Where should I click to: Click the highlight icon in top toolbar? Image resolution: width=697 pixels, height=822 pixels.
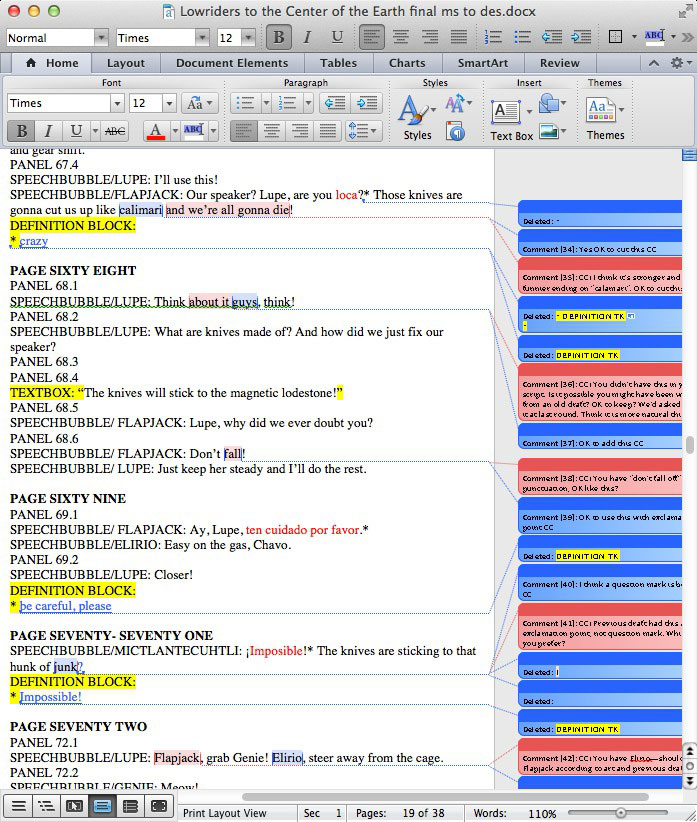pos(654,37)
